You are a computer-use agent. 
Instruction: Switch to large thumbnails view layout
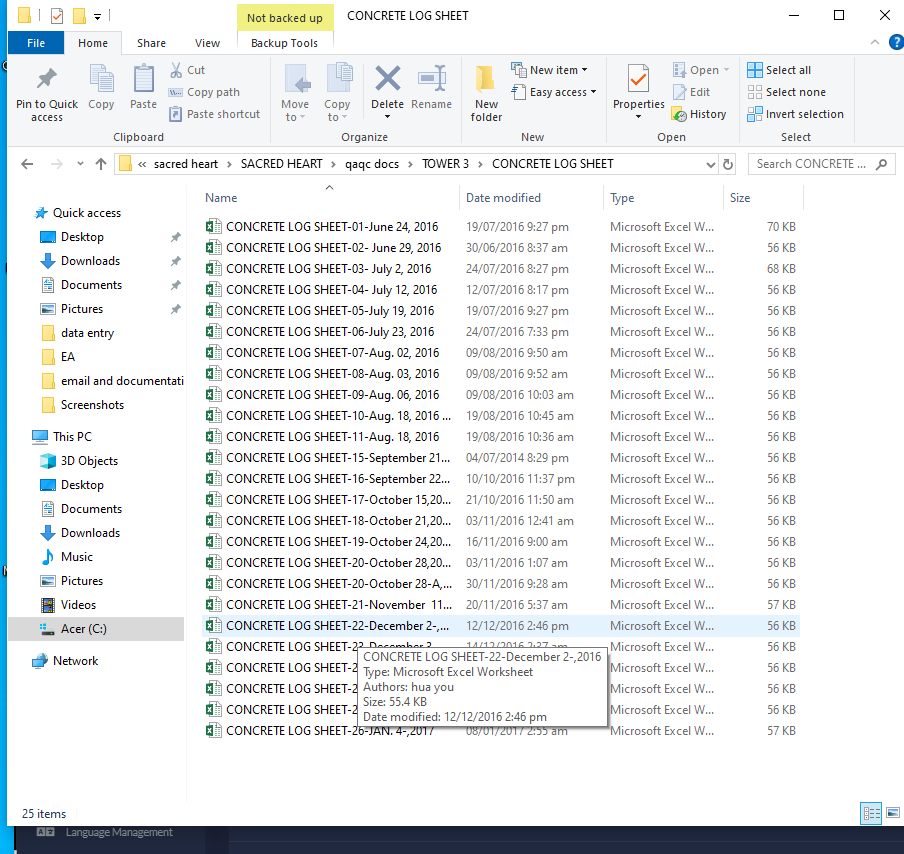[x=893, y=813]
